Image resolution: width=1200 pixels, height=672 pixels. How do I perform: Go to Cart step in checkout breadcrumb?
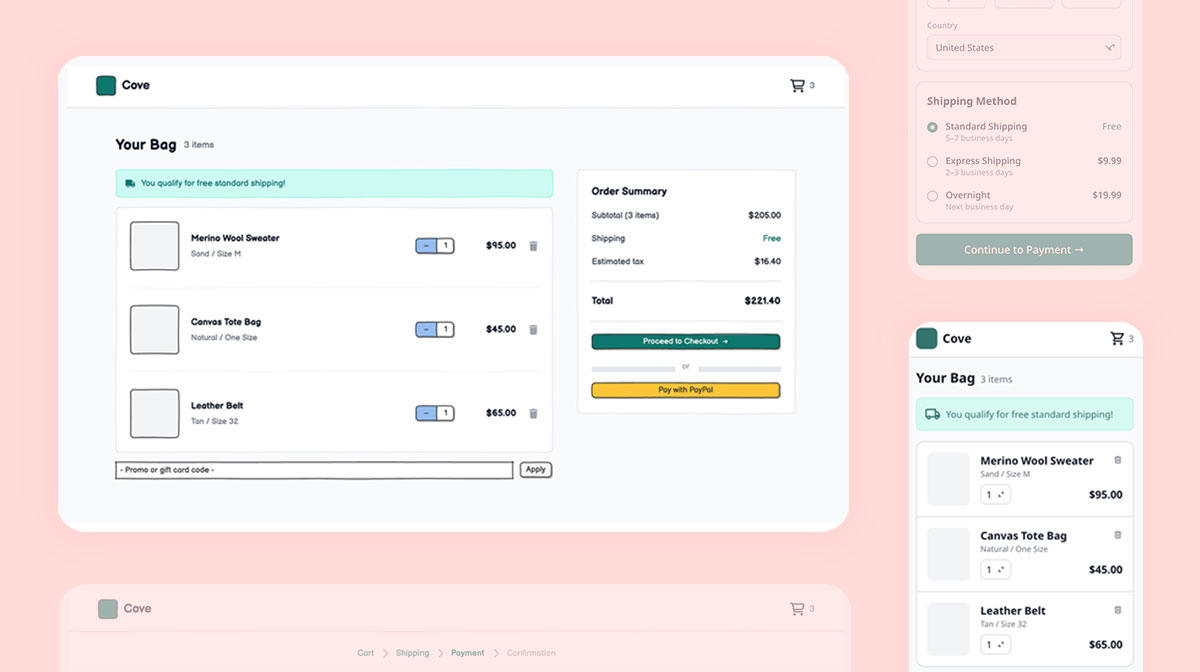coord(366,653)
